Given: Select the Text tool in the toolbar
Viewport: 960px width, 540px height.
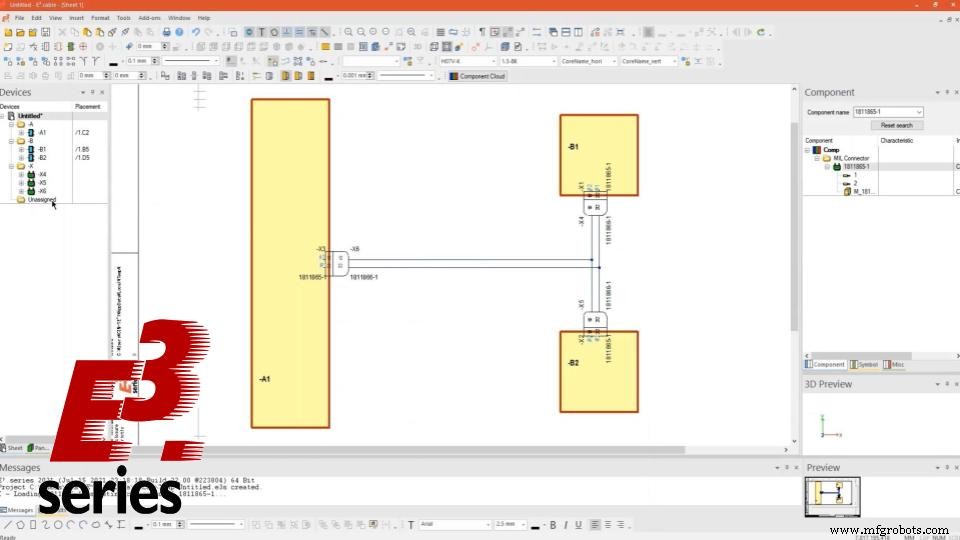Looking at the screenshot, I should [262, 32].
